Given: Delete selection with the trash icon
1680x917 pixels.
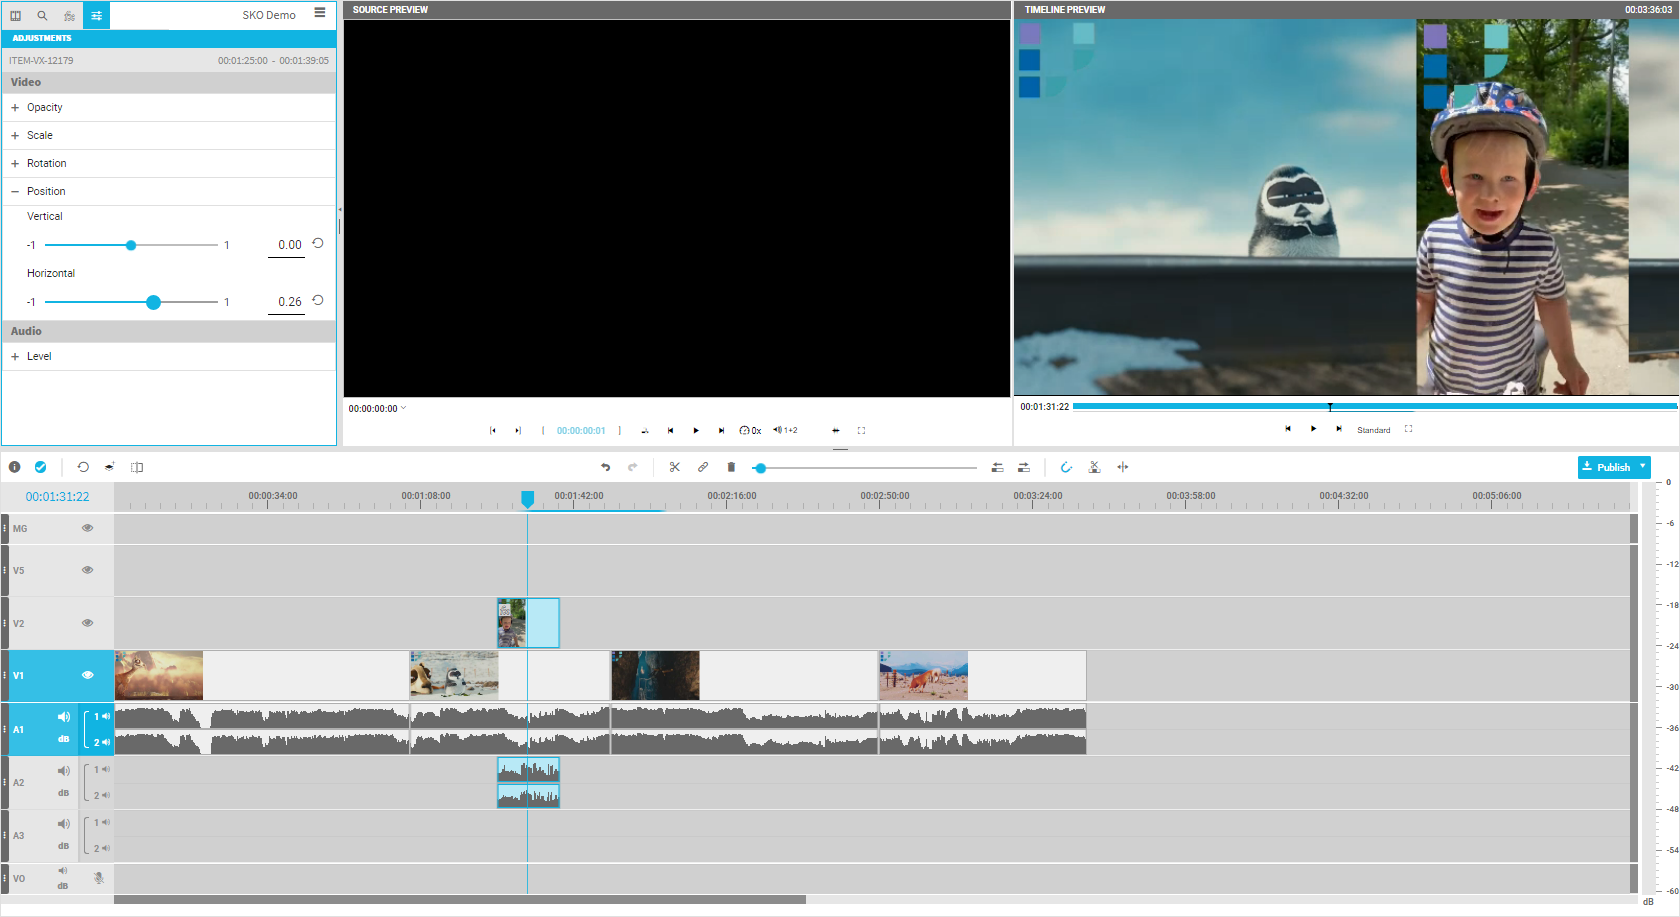Looking at the screenshot, I should [731, 467].
